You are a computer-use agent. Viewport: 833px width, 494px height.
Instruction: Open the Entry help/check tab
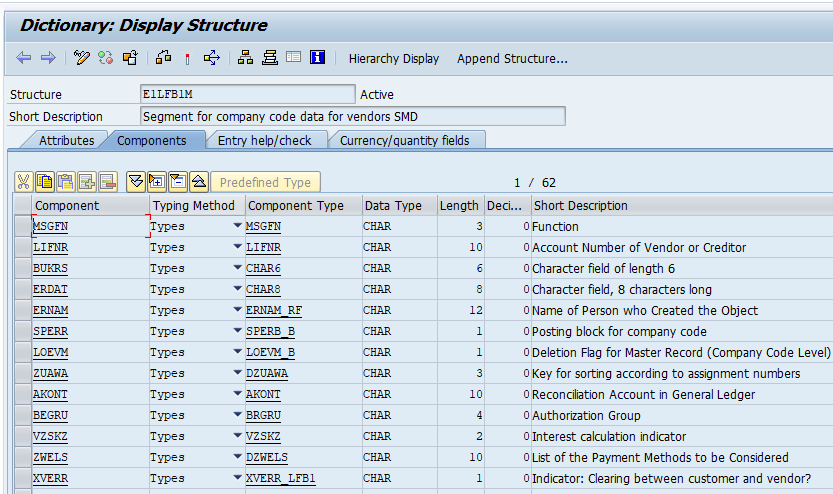click(265, 141)
